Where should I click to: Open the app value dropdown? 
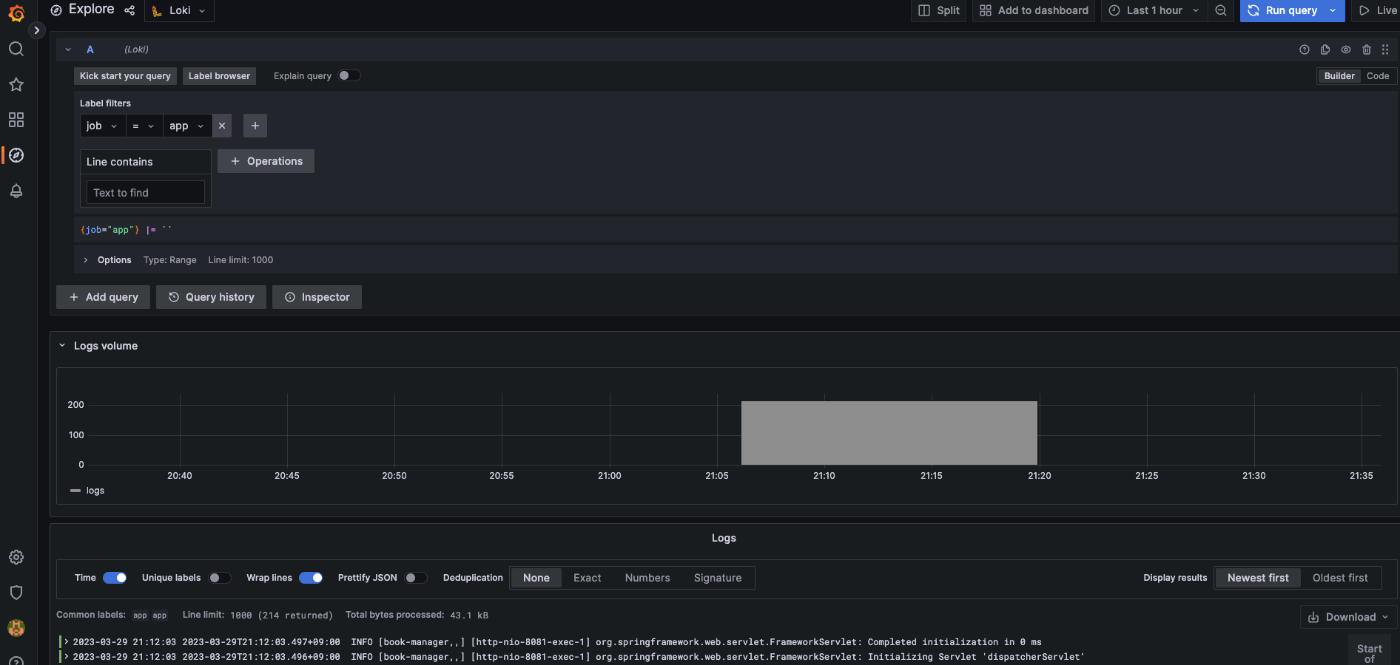point(187,126)
